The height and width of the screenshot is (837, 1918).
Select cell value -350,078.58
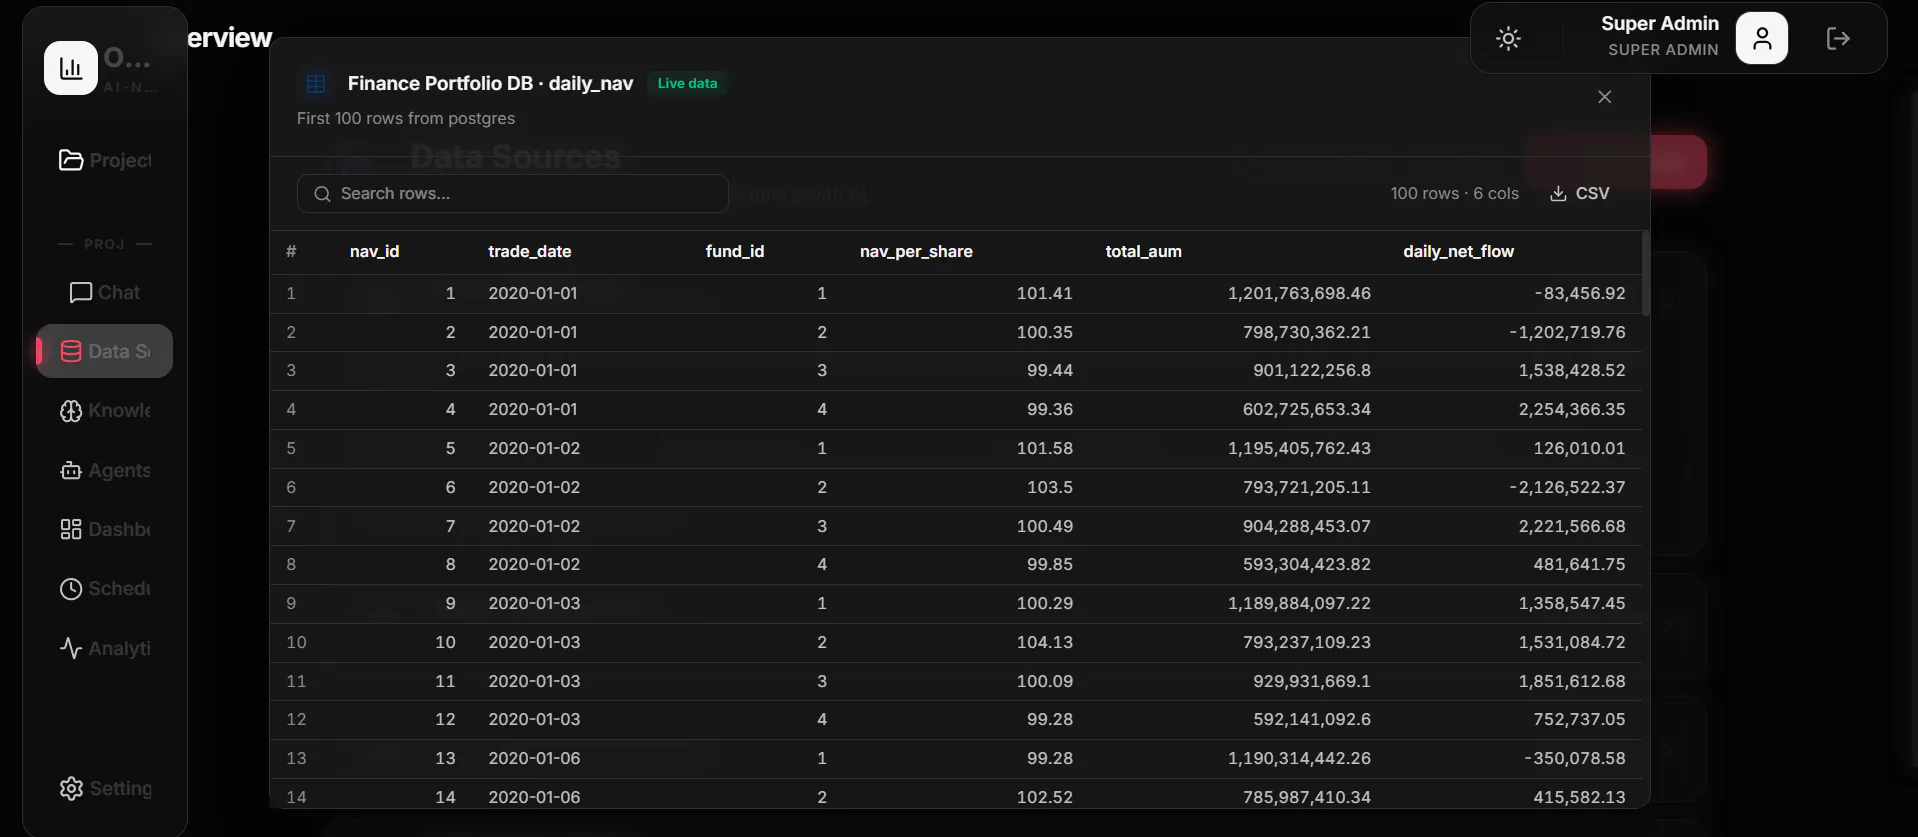tap(1575, 759)
